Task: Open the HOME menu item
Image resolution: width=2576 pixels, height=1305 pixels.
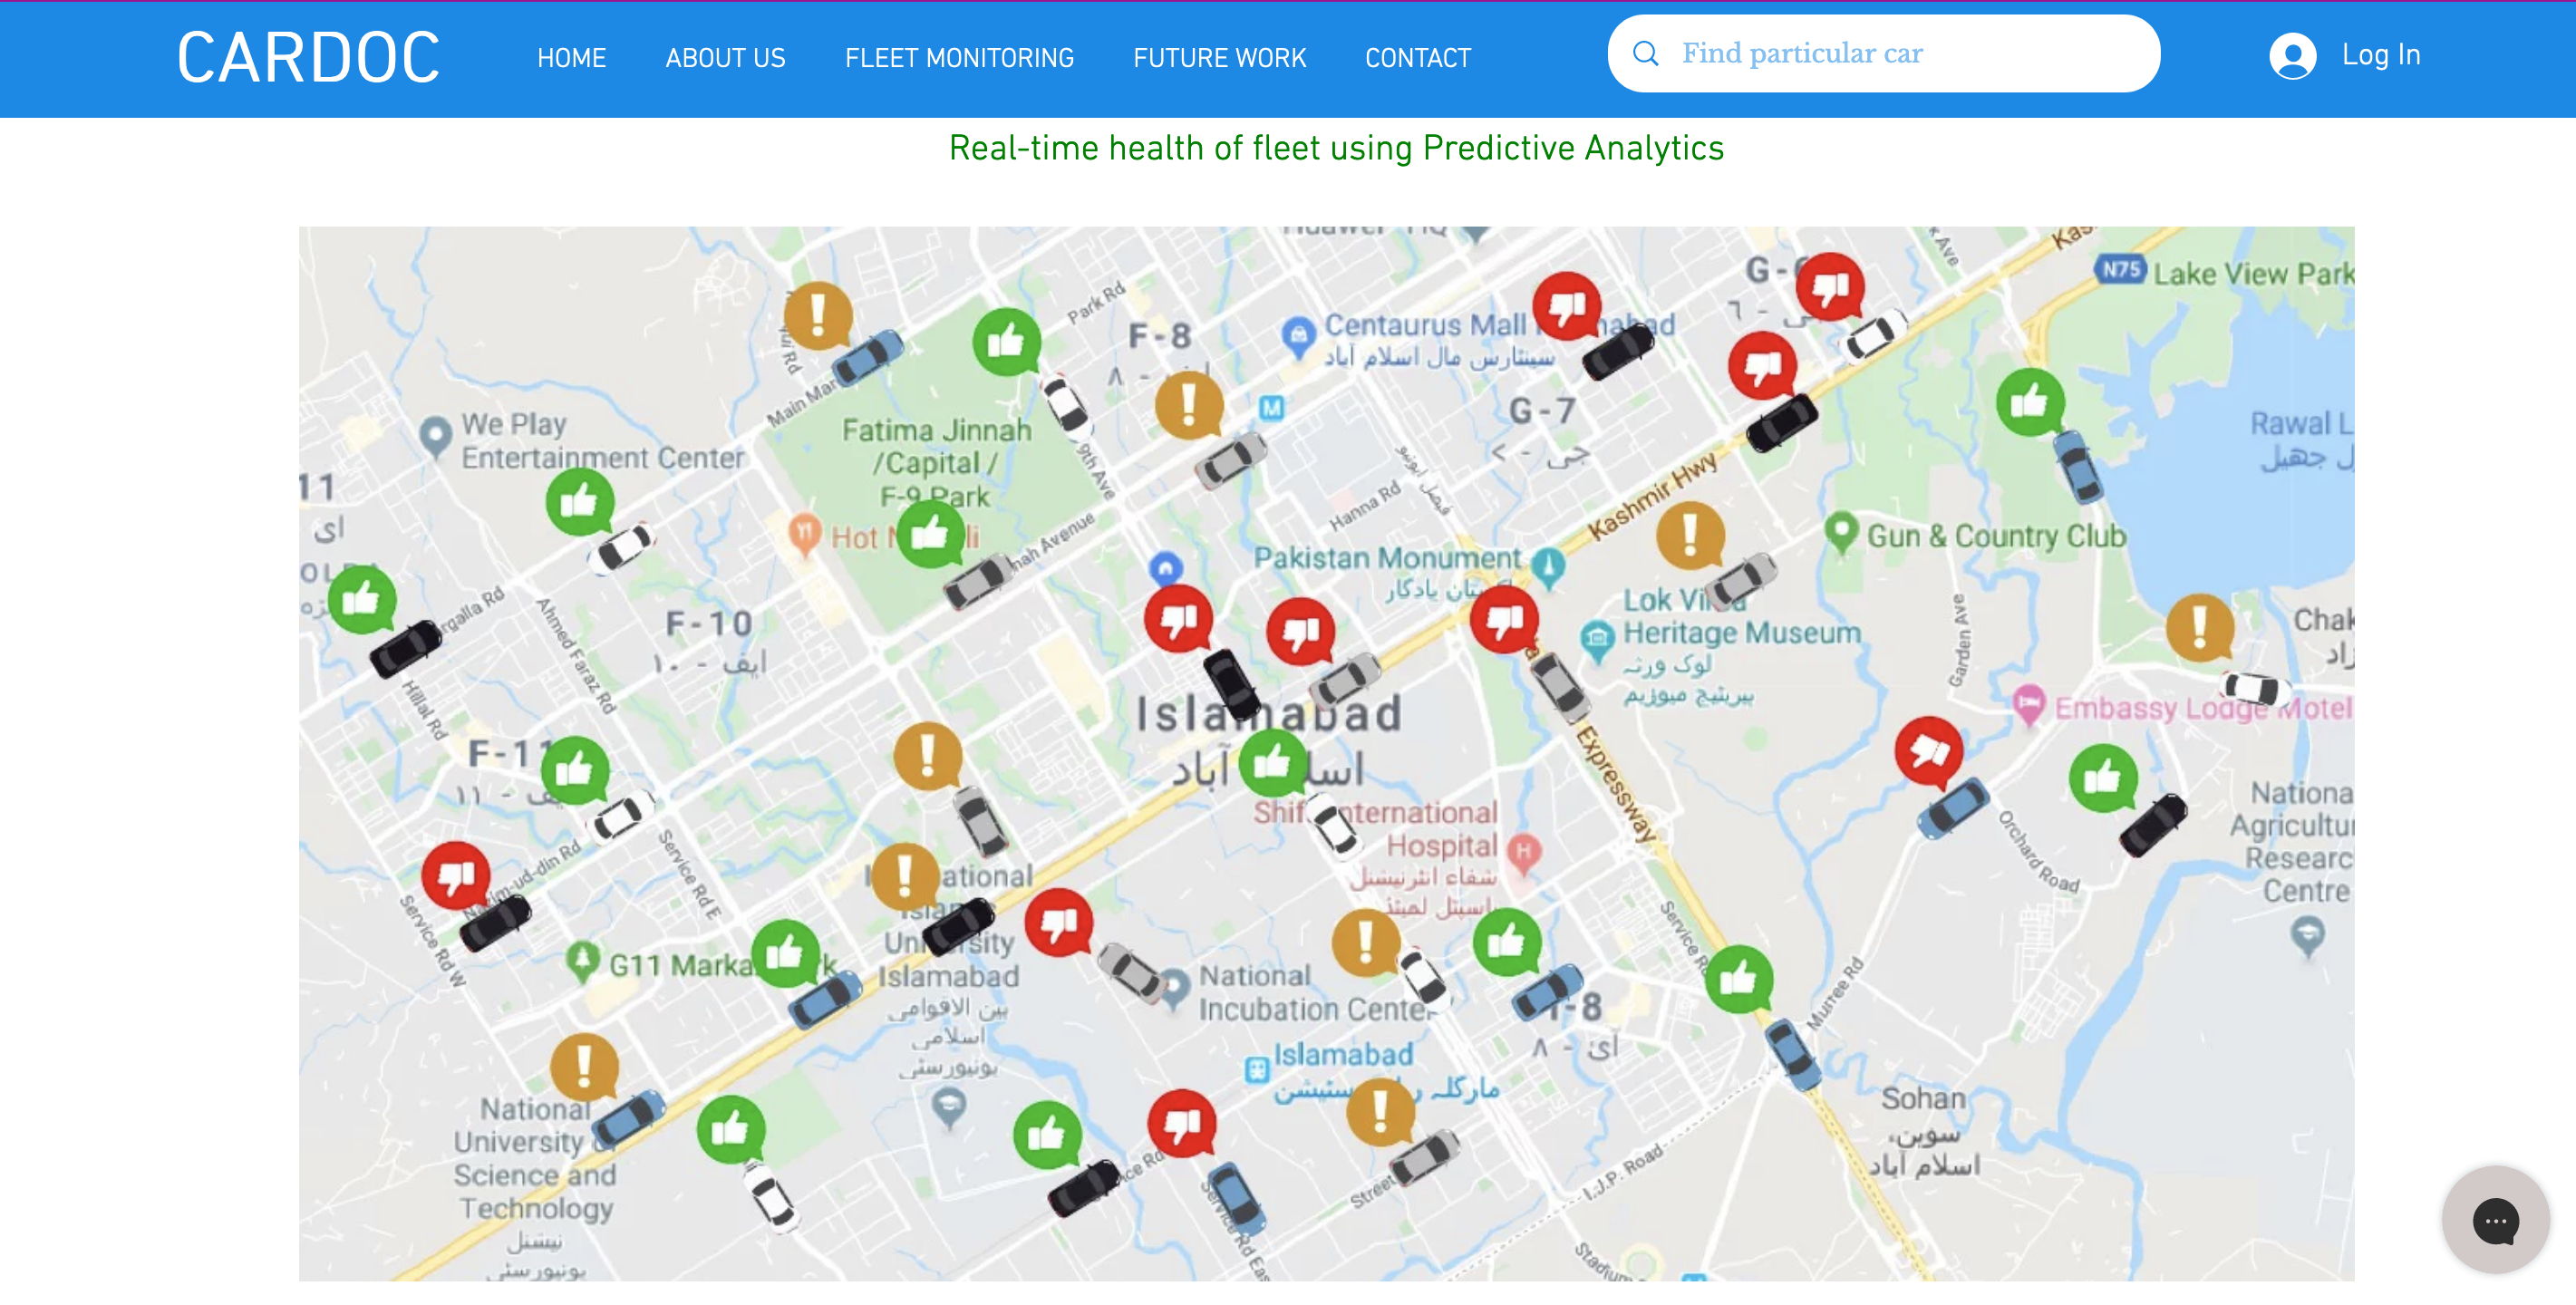Action: [x=571, y=58]
